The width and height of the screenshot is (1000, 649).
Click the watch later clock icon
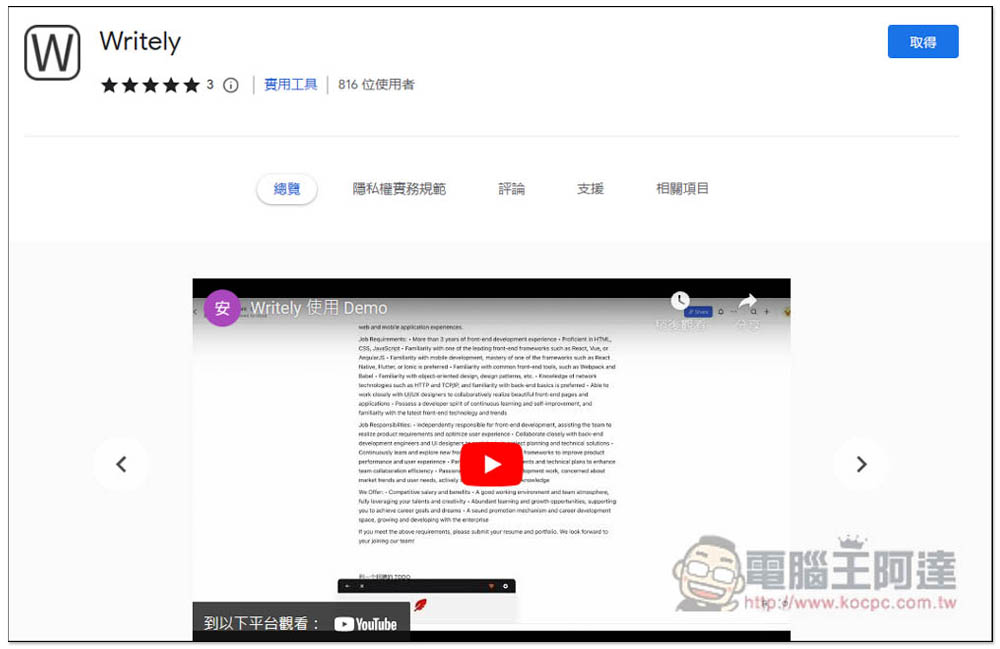[680, 300]
